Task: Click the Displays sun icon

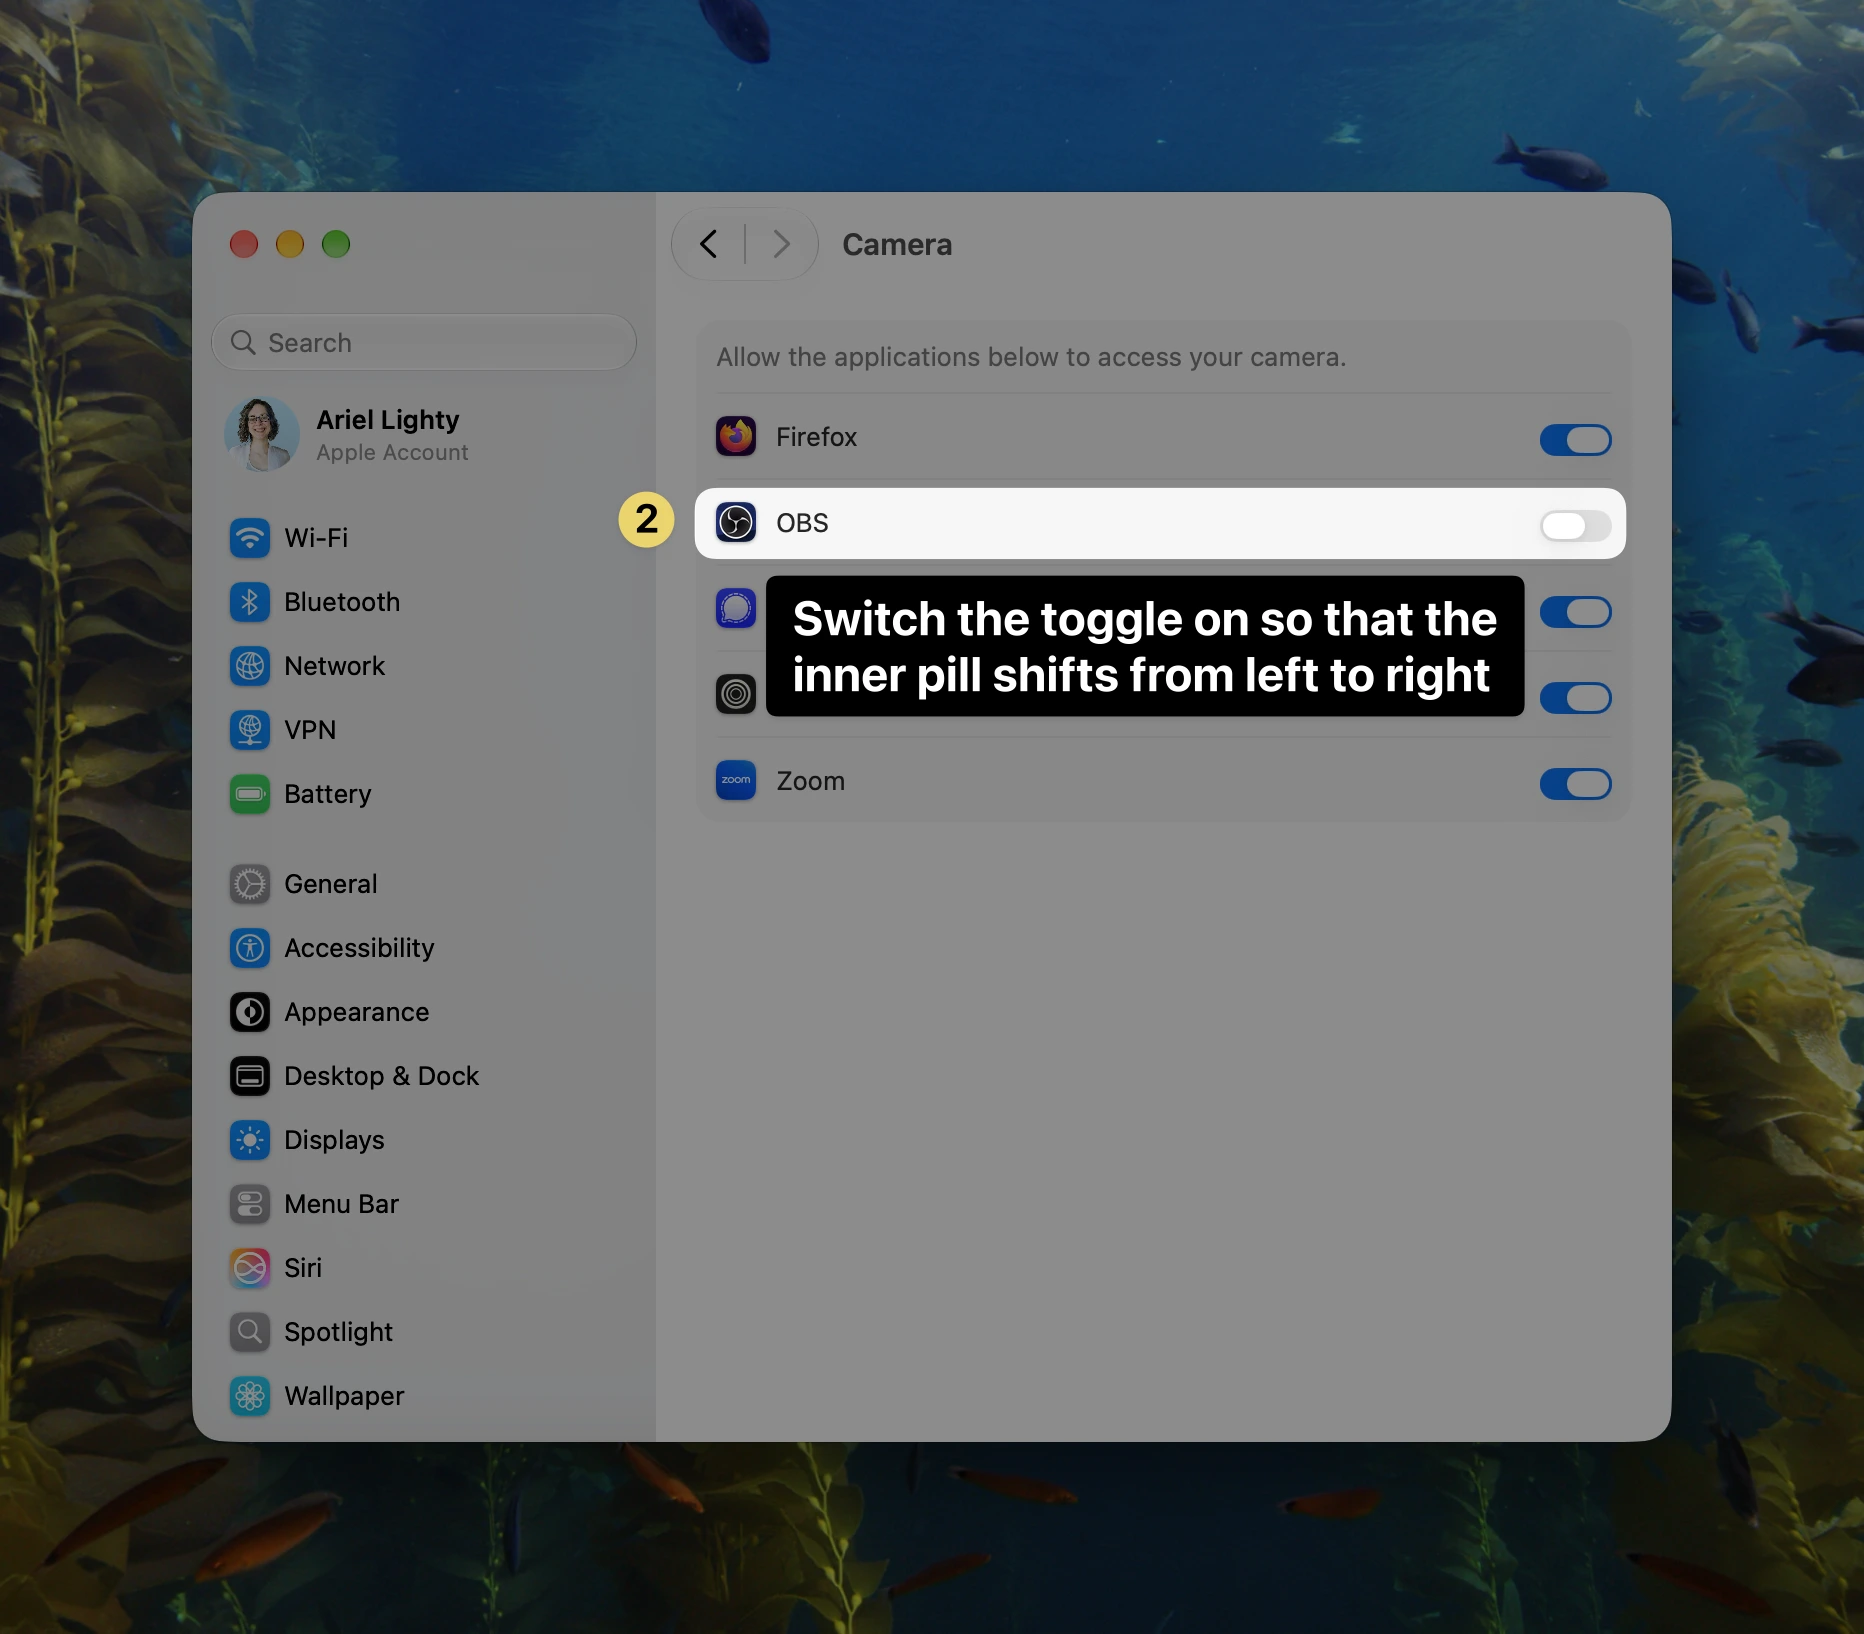Action: [x=250, y=1140]
